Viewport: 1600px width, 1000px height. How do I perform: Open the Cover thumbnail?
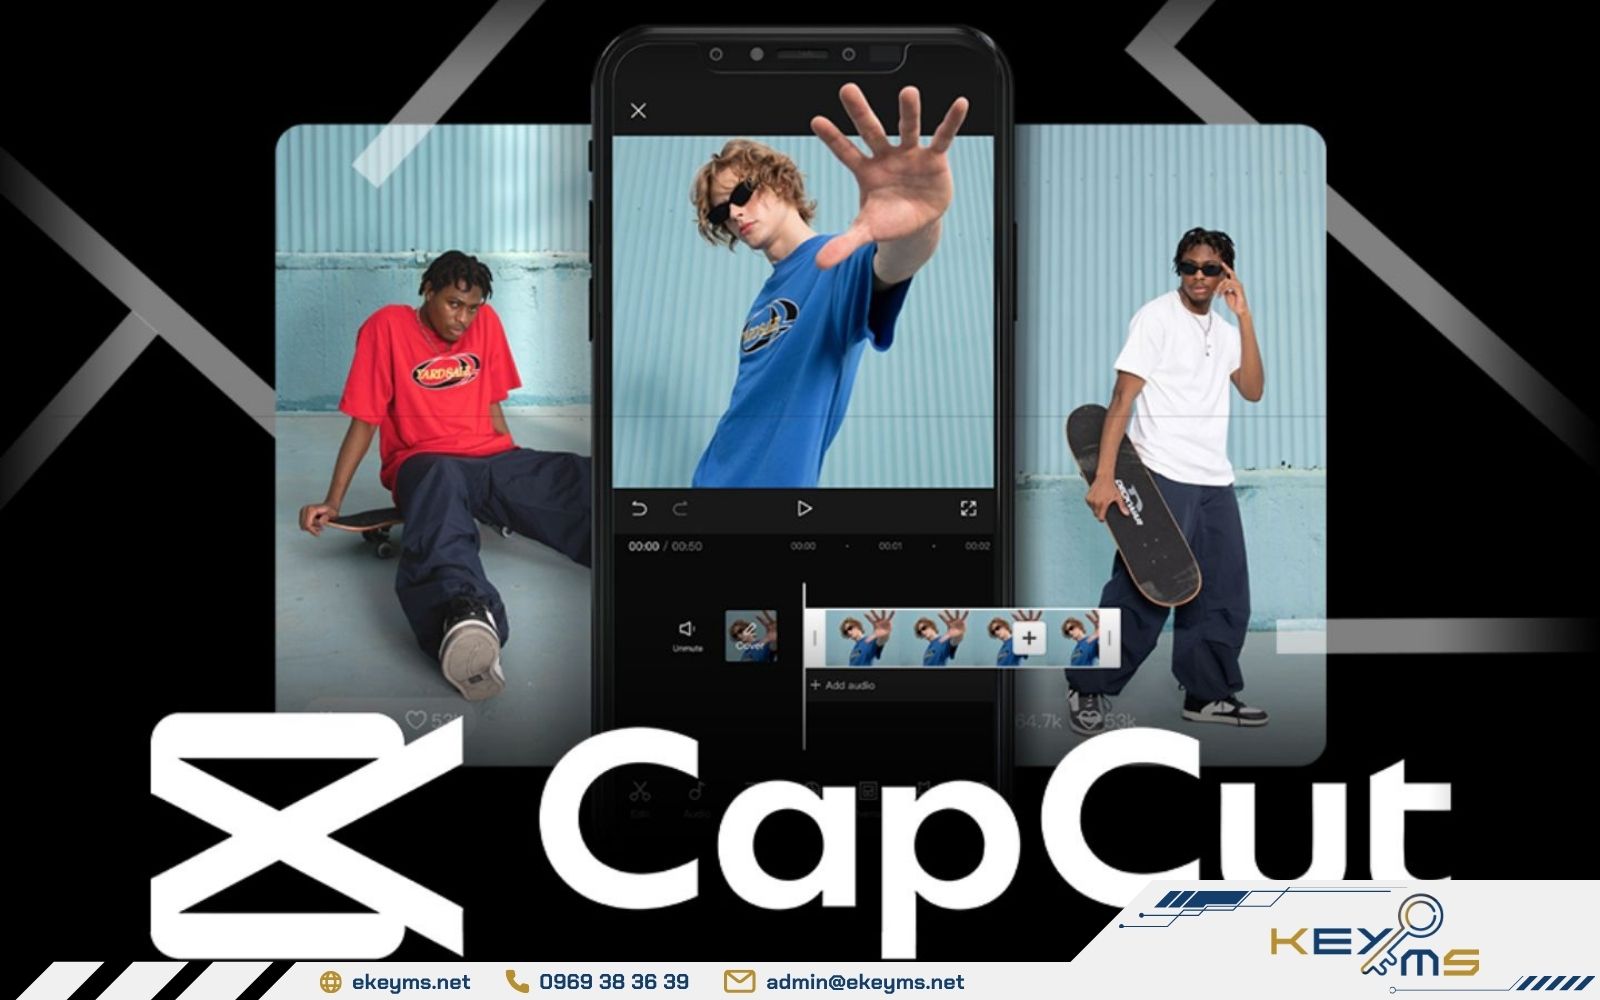click(750, 636)
